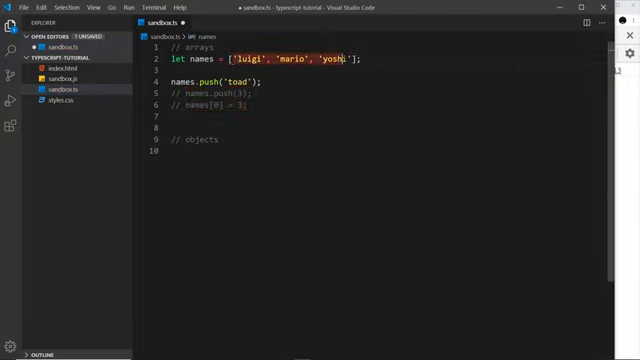Viewport: 640px width, 360px height.
Task: Split the editor to the right
Action: pos(587,23)
